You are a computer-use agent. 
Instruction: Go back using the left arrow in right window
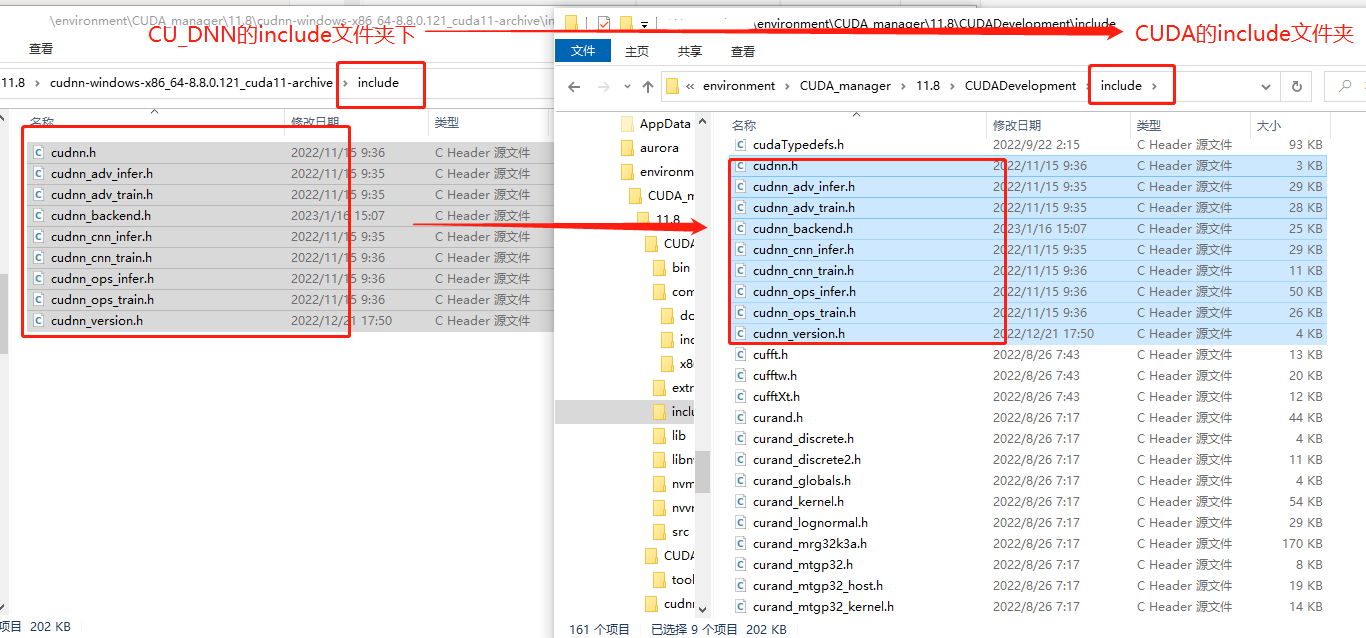pyautogui.click(x=574, y=87)
